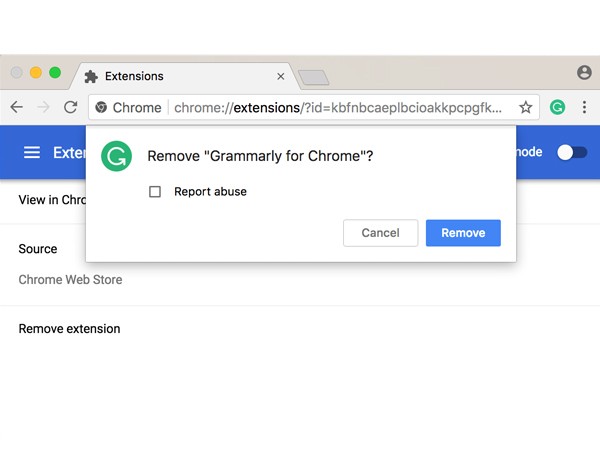
Task: Click the chrome://extensions address bar
Action: [340, 107]
